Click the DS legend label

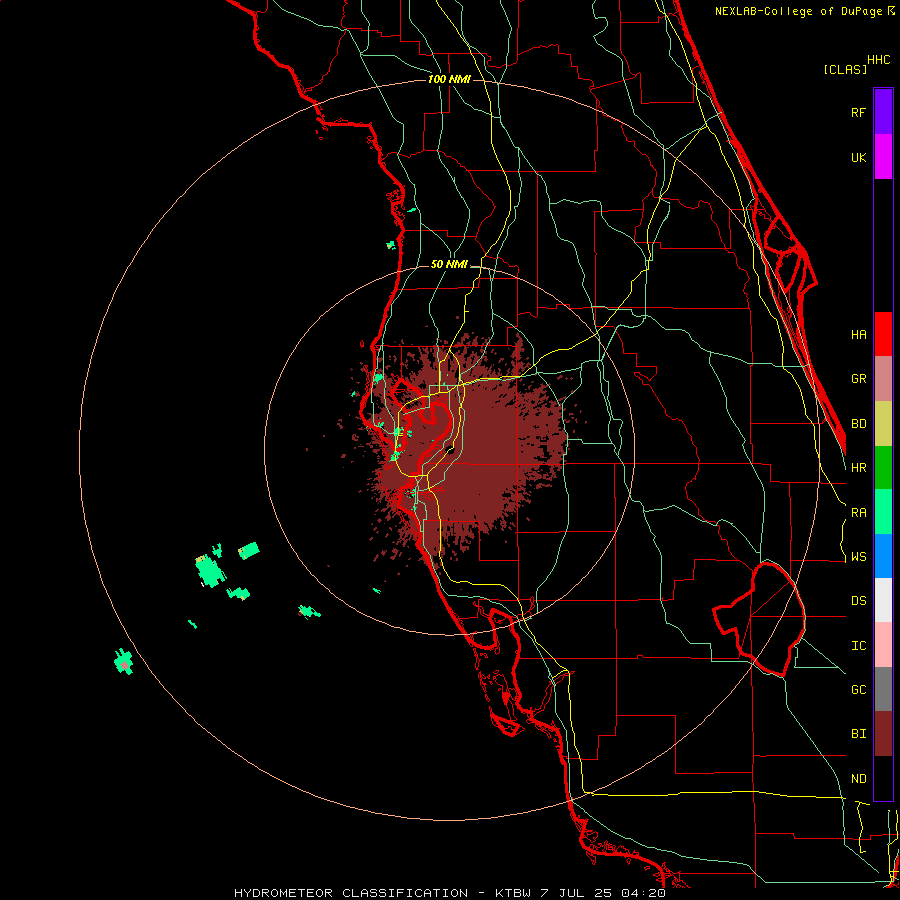(858, 601)
